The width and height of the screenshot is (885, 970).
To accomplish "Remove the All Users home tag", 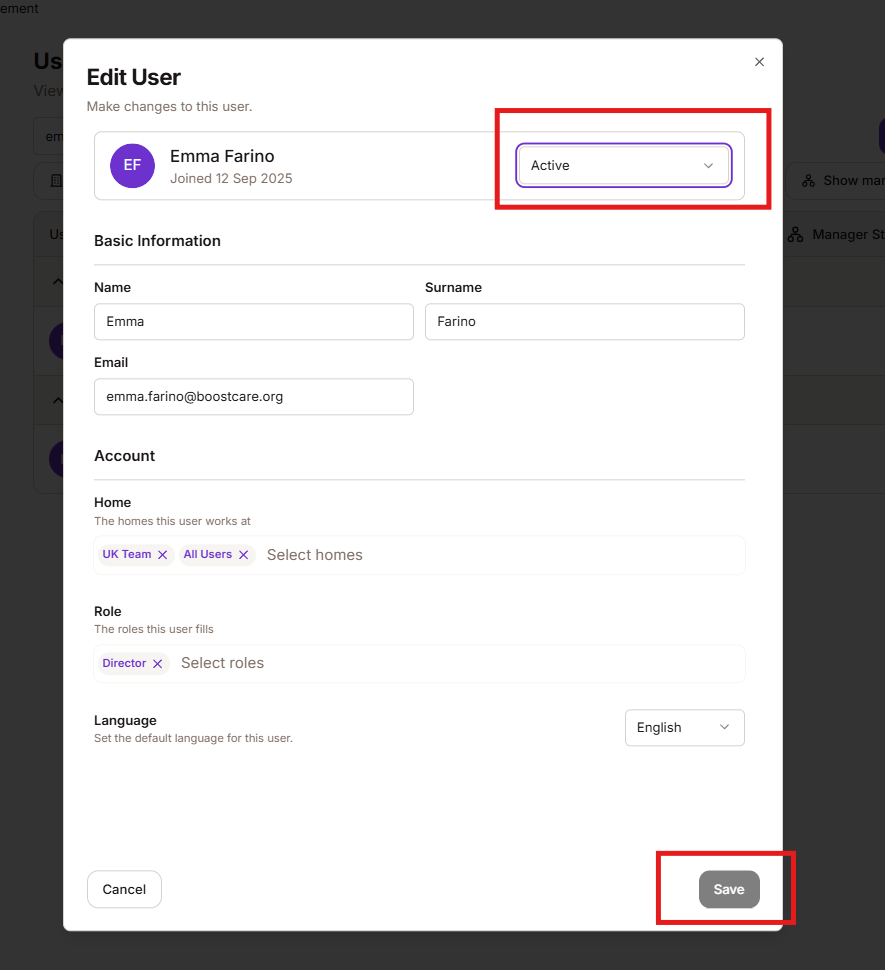I will pyautogui.click(x=243, y=555).
